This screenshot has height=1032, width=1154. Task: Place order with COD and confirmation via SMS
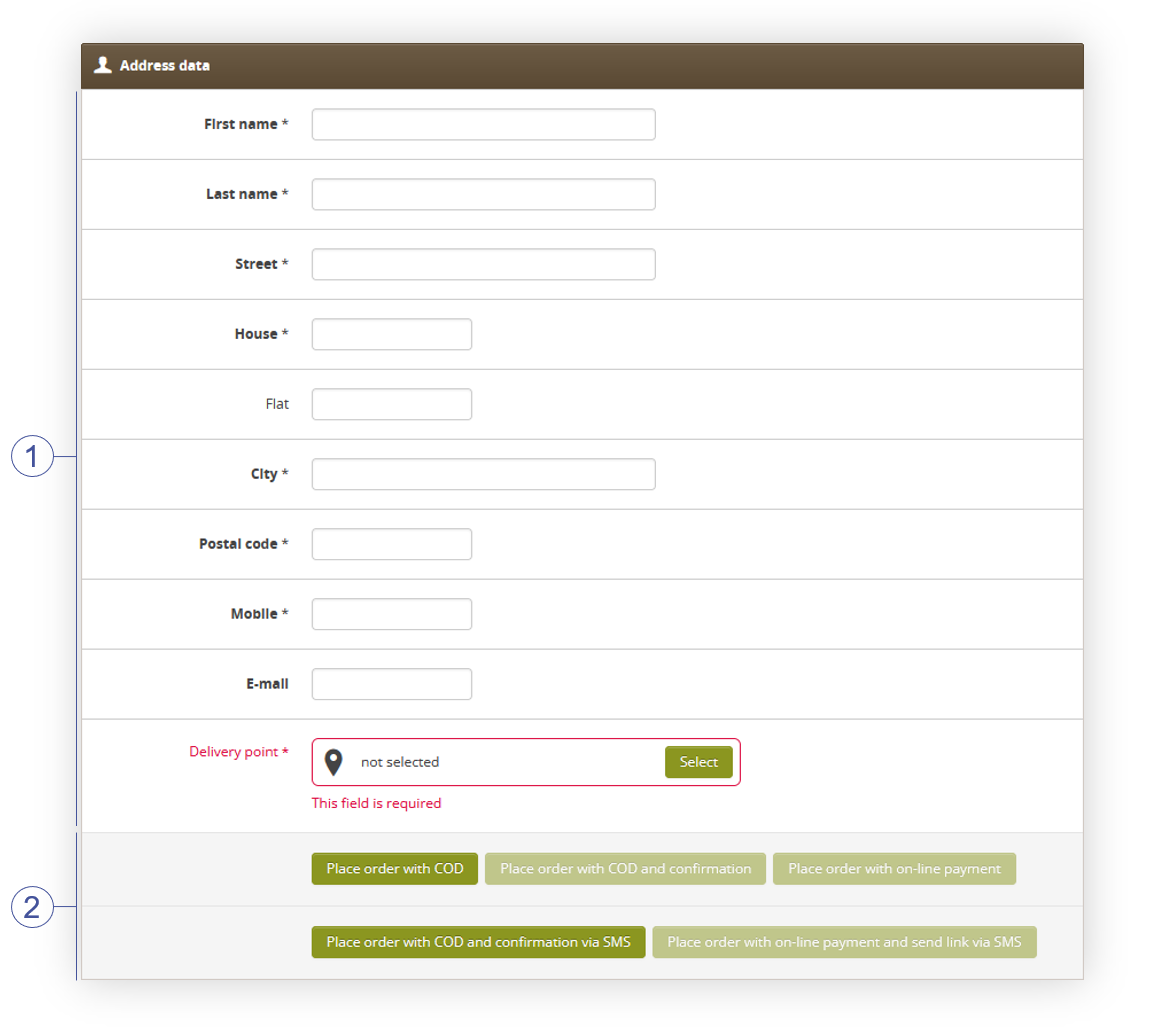[478, 942]
